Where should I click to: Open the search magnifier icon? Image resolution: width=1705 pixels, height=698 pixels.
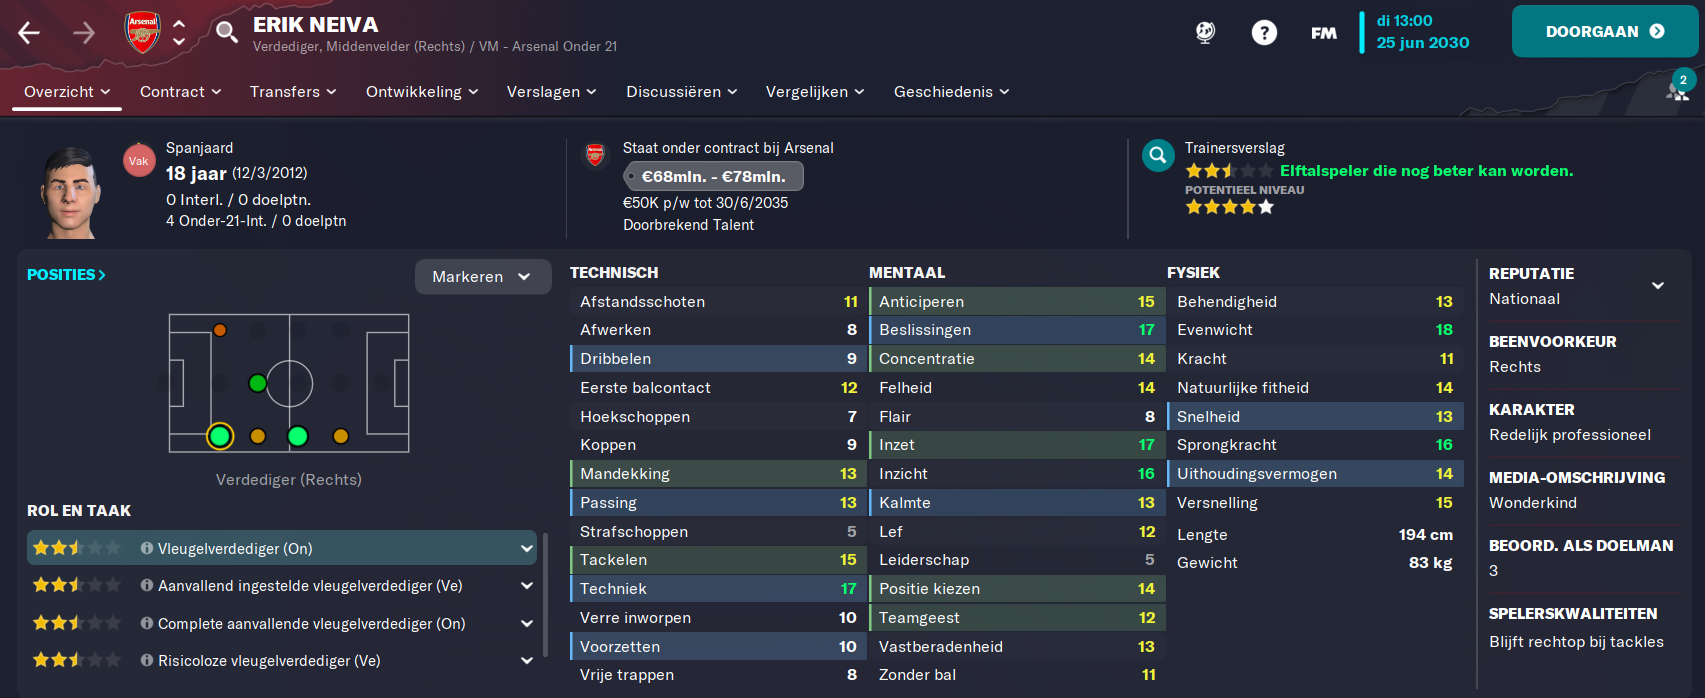click(227, 33)
